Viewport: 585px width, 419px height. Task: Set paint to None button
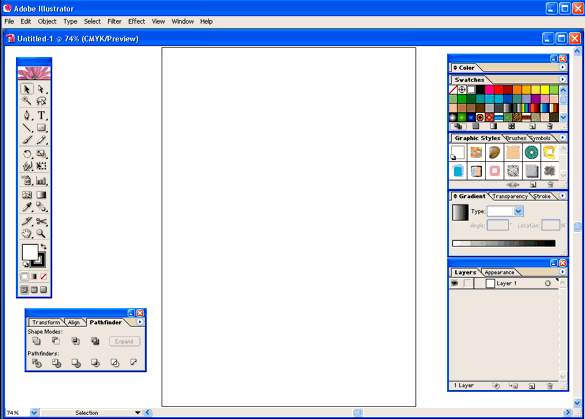44,276
